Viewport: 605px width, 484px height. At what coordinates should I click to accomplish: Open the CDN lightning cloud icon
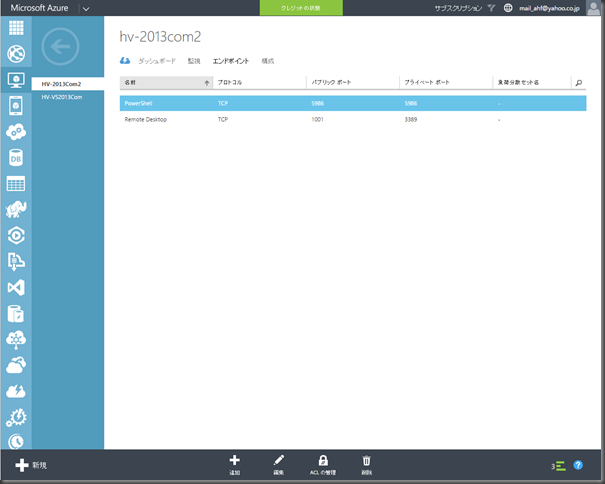16,391
